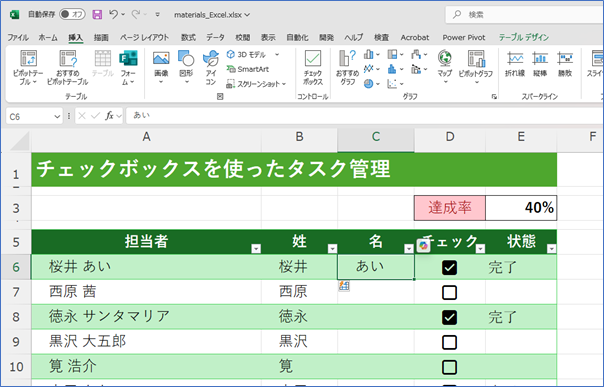Click the Save icon in title bar
Image resolution: width=604 pixels, height=387 pixels.
97,15
